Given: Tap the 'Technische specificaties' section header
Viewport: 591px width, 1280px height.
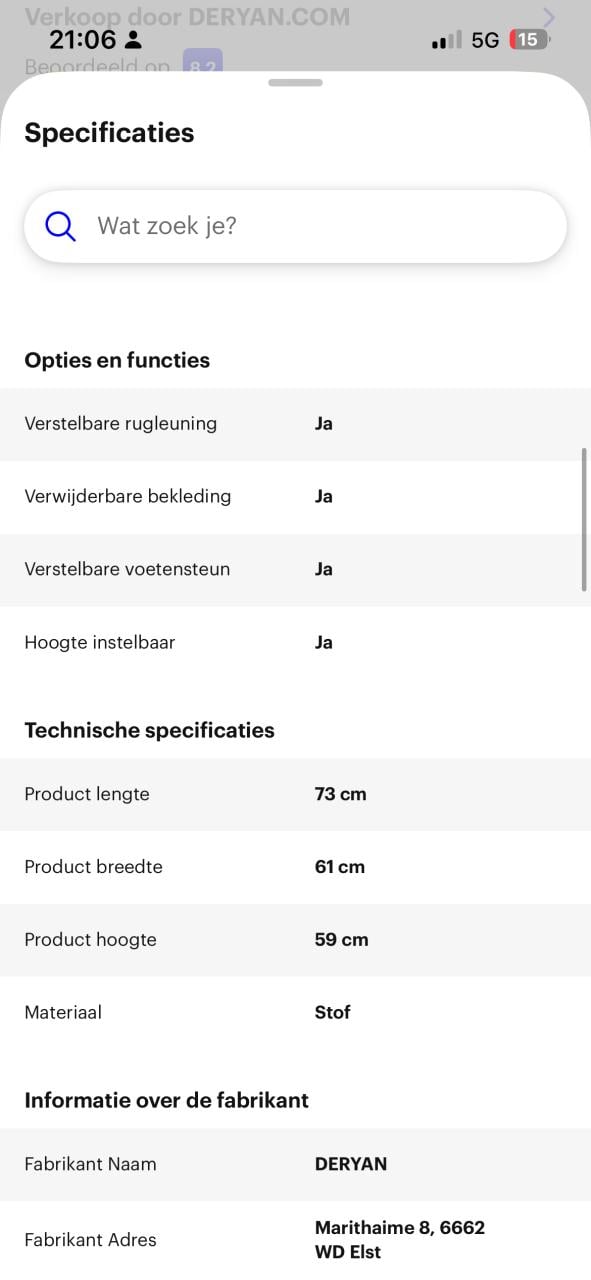Looking at the screenshot, I should (x=149, y=730).
